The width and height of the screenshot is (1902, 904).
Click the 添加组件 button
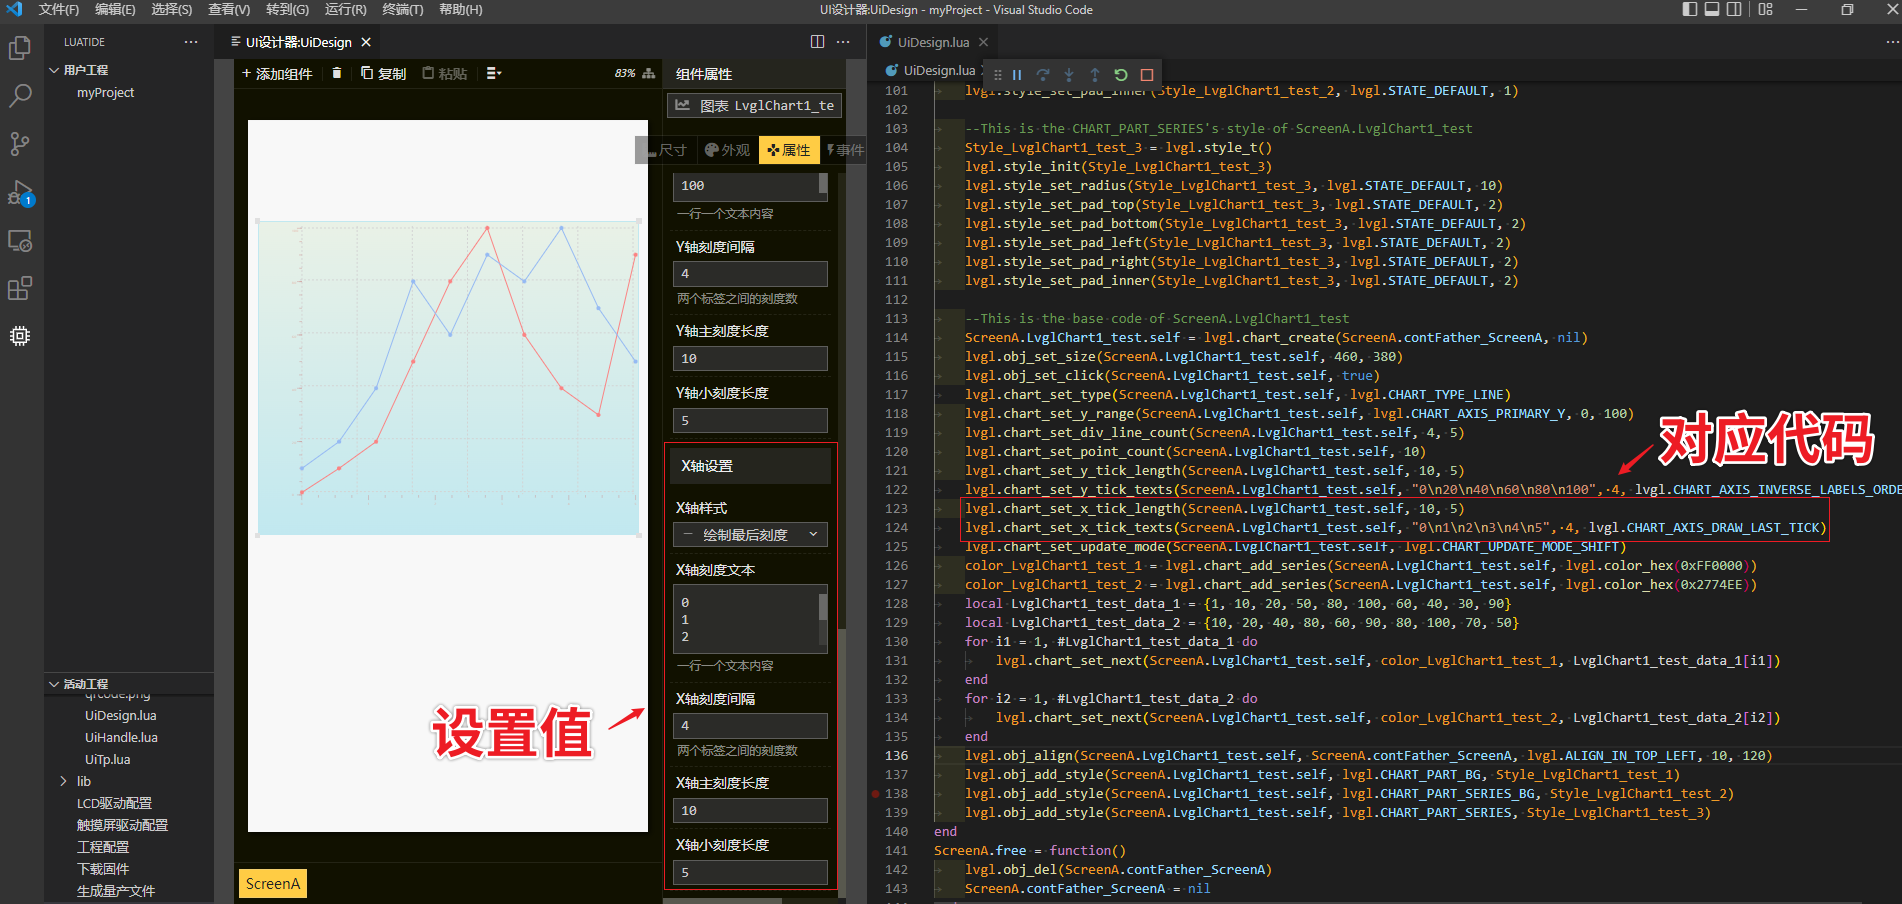point(277,73)
